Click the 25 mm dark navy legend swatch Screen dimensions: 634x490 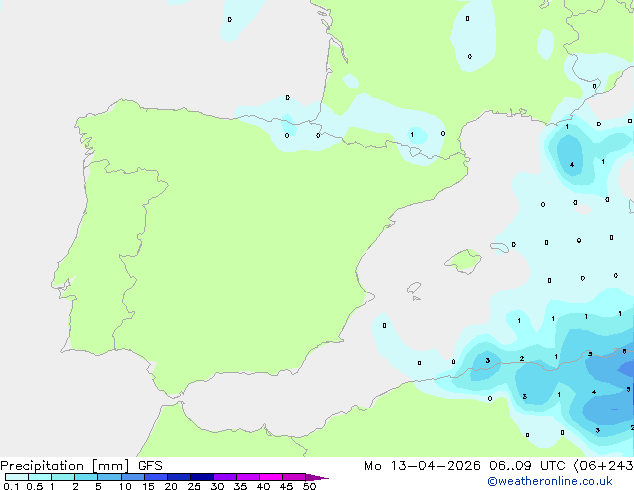pyautogui.click(x=202, y=477)
